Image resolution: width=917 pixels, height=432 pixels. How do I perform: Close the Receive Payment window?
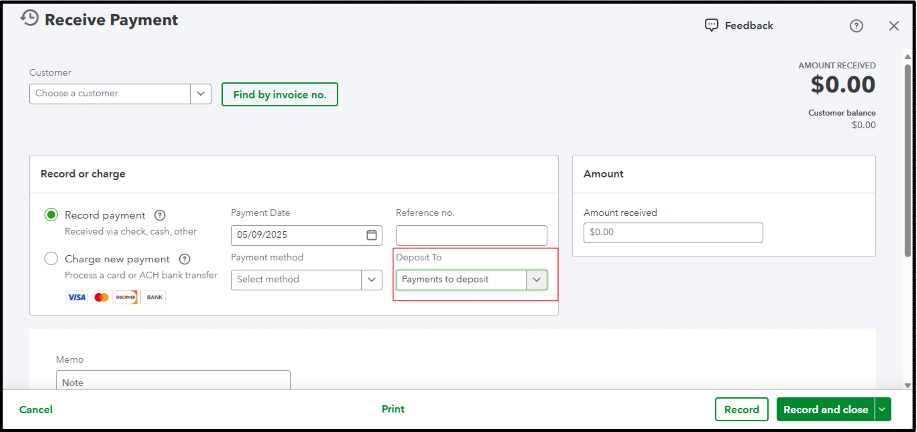[894, 26]
